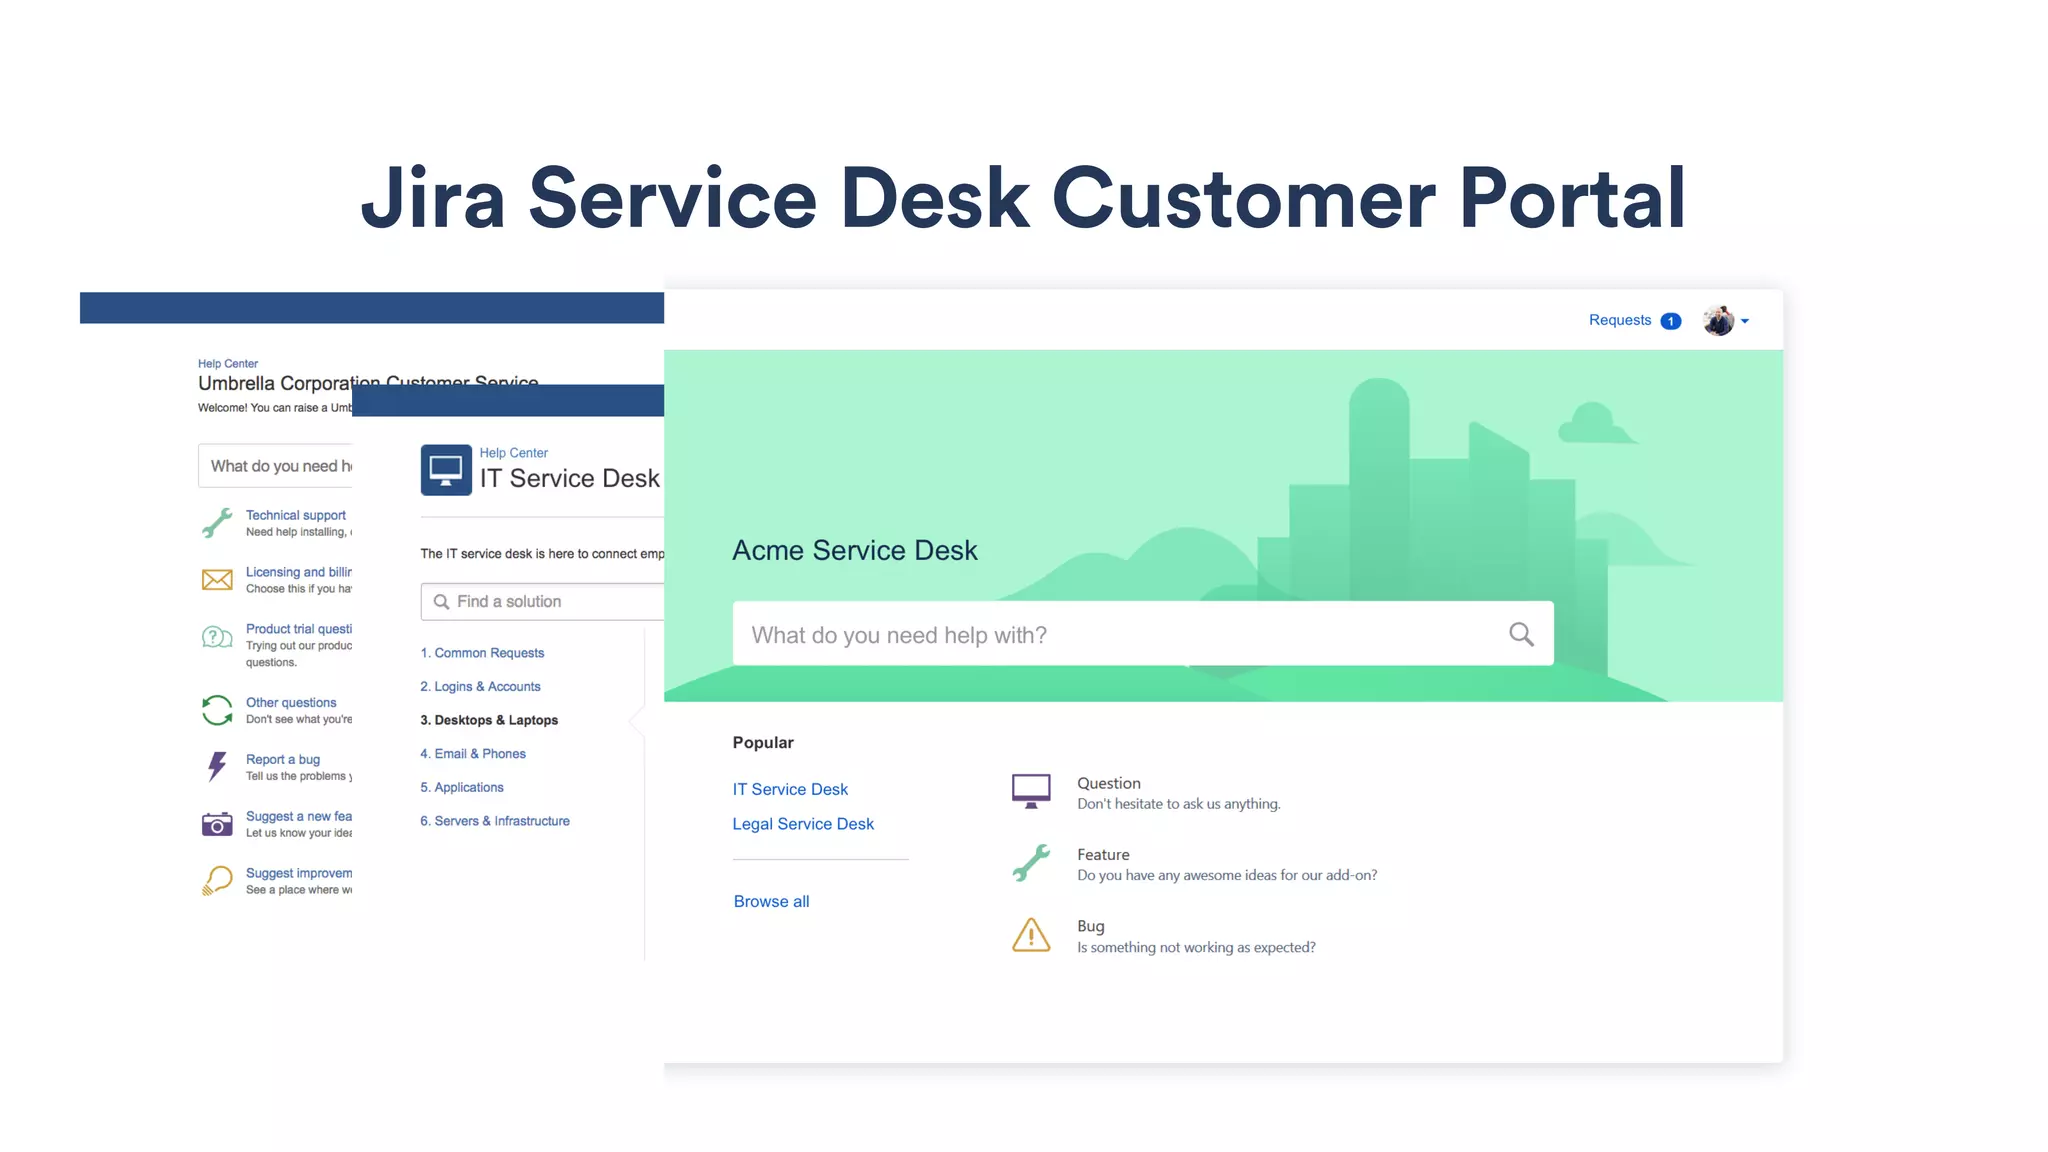The height and width of the screenshot is (1152, 2048).
Task: Open Requests link in Acme portal
Action: pos(1619,320)
